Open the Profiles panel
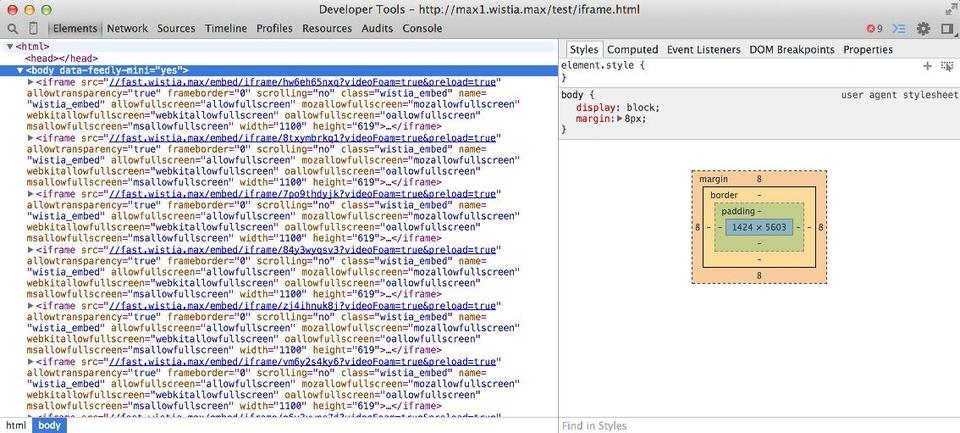Screen dimensions: 960x433 [274, 28]
